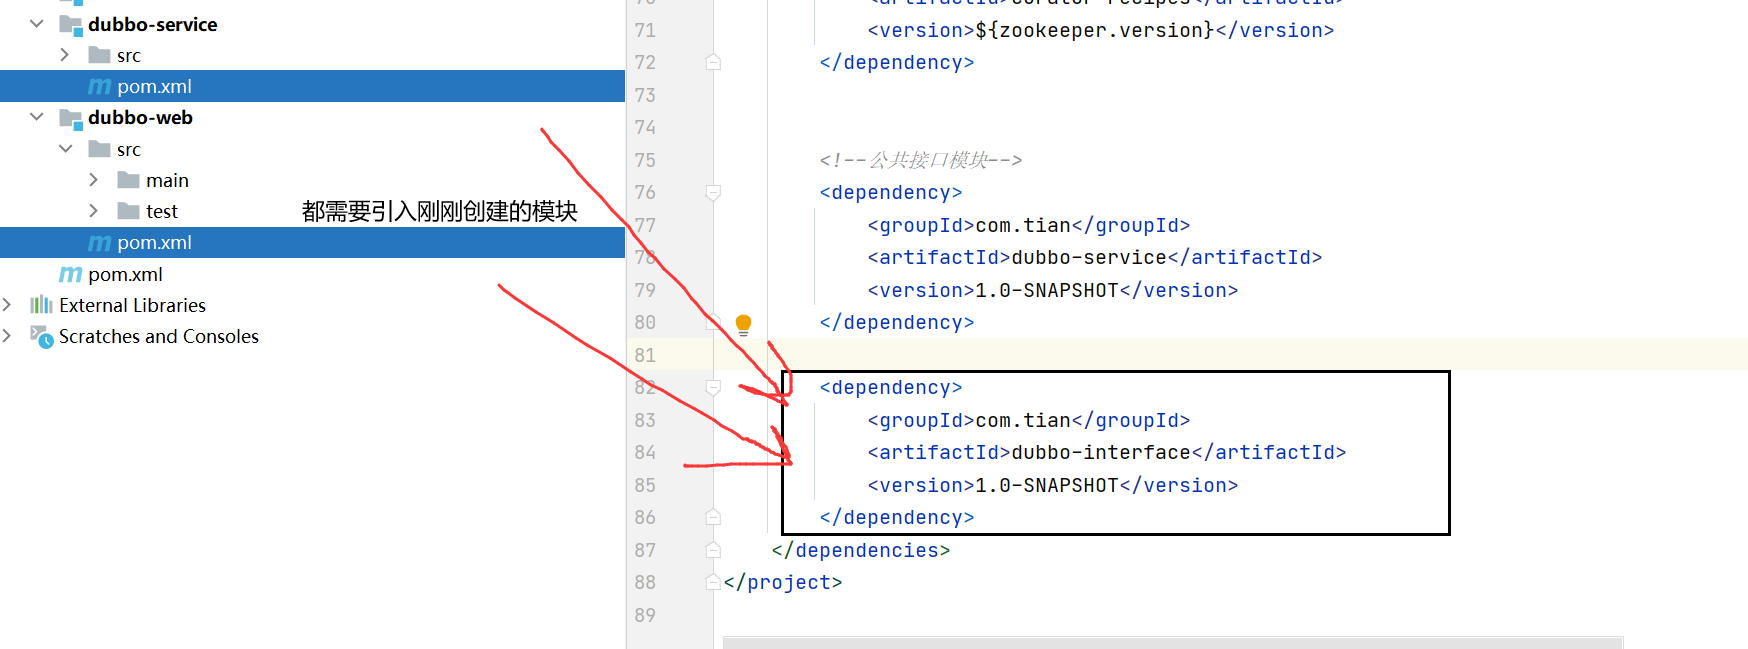Click fold end marker at line 88

pos(713,582)
